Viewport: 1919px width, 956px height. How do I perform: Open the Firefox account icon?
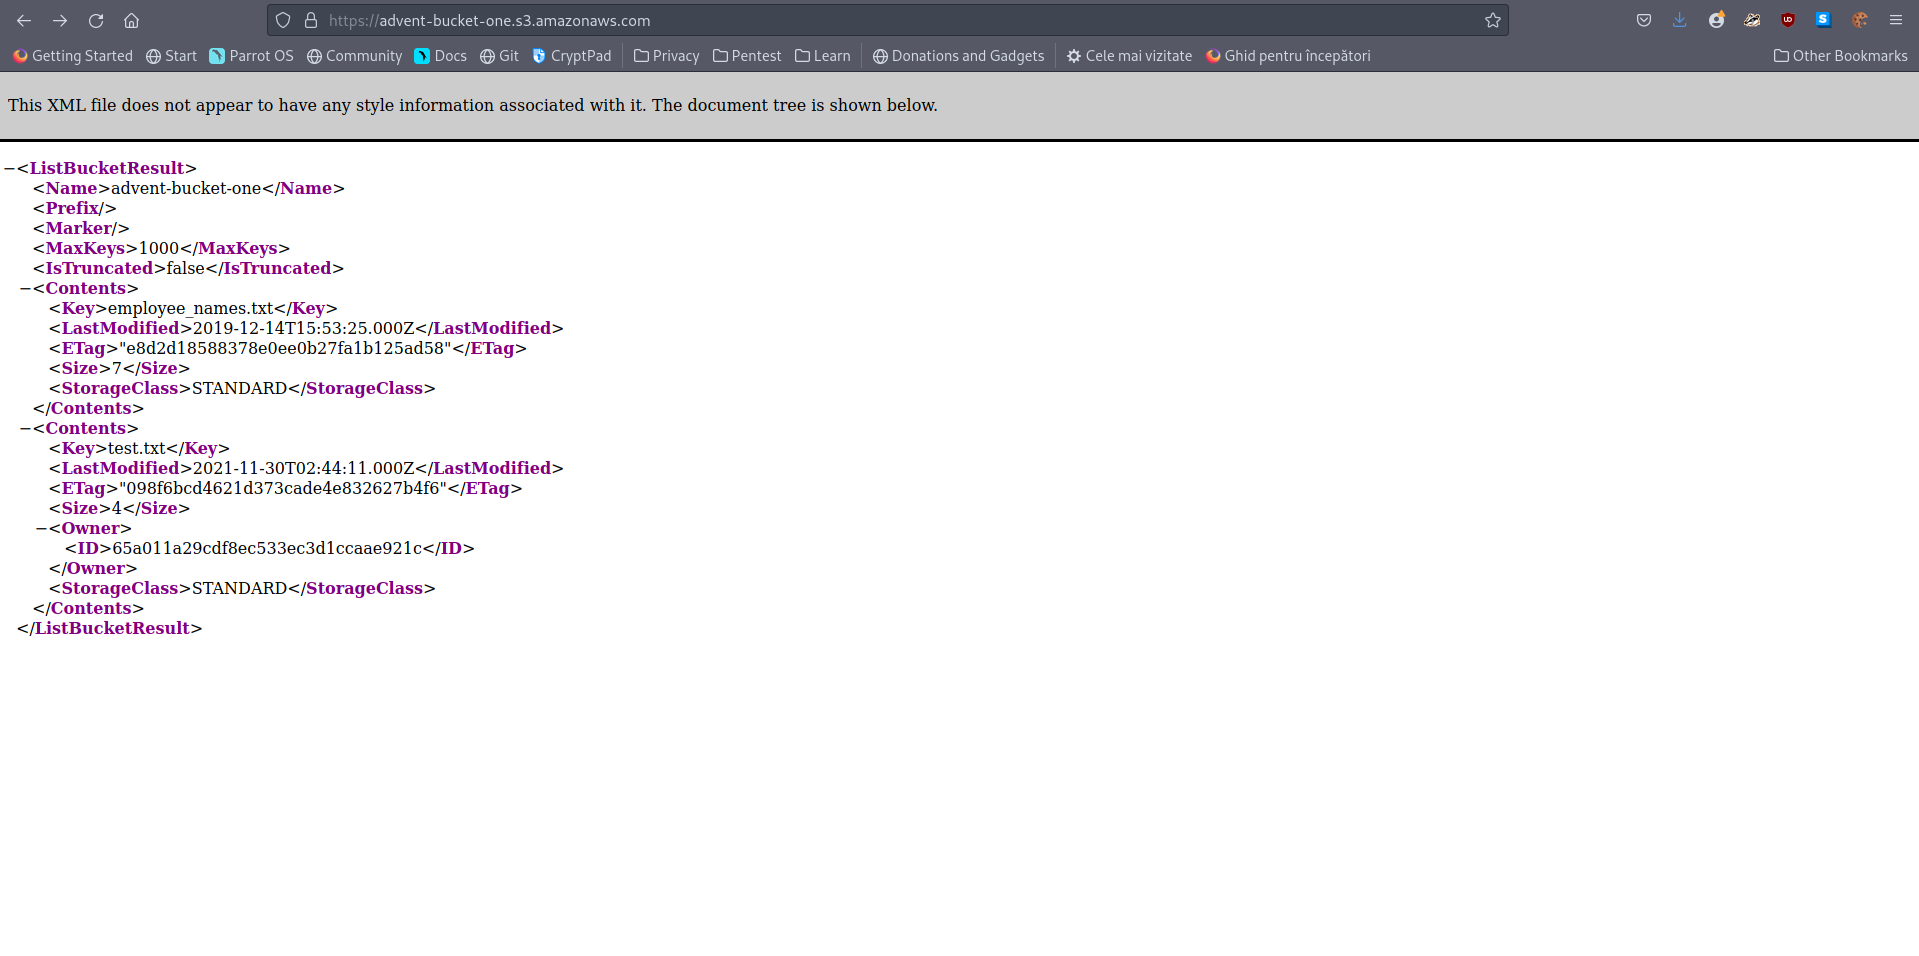tap(1716, 20)
